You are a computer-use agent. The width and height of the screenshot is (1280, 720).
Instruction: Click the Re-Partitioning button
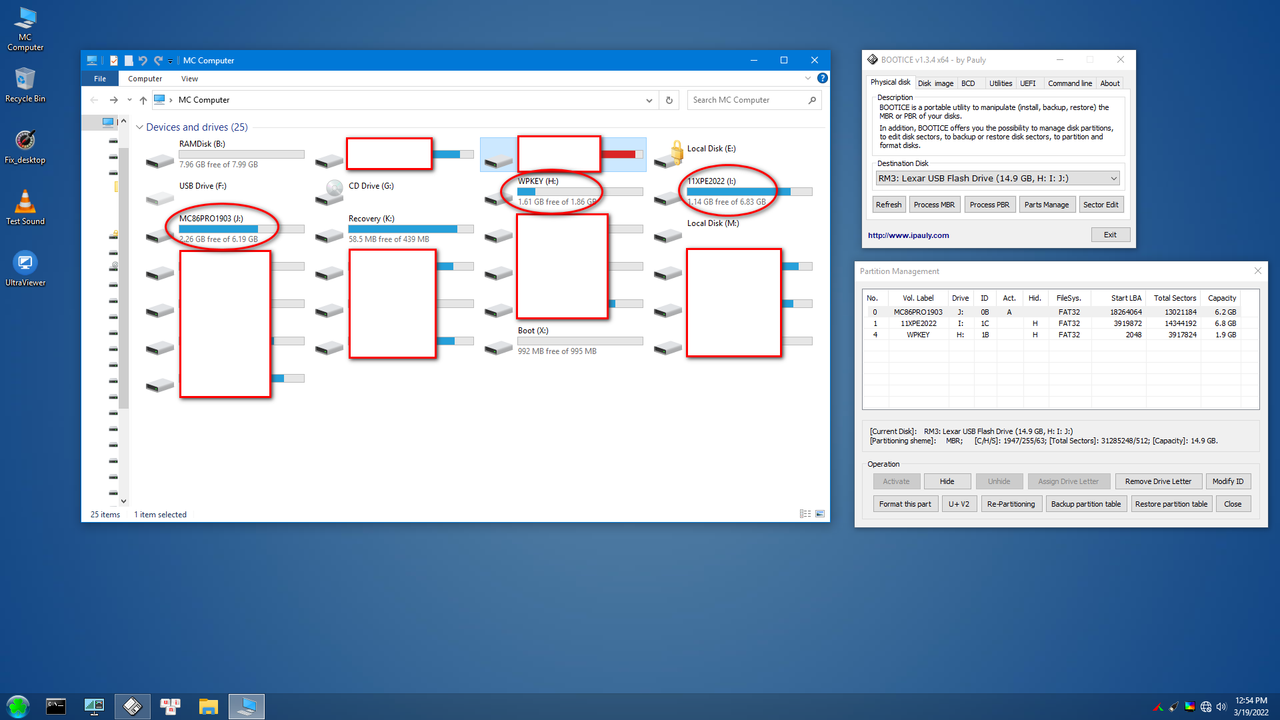tap(1011, 504)
